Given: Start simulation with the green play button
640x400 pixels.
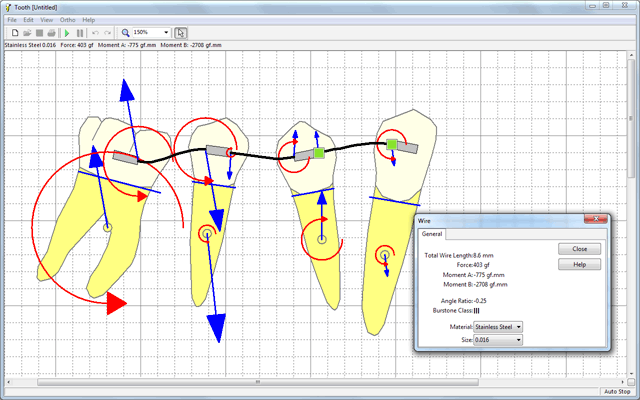Looking at the screenshot, I should (67, 33).
